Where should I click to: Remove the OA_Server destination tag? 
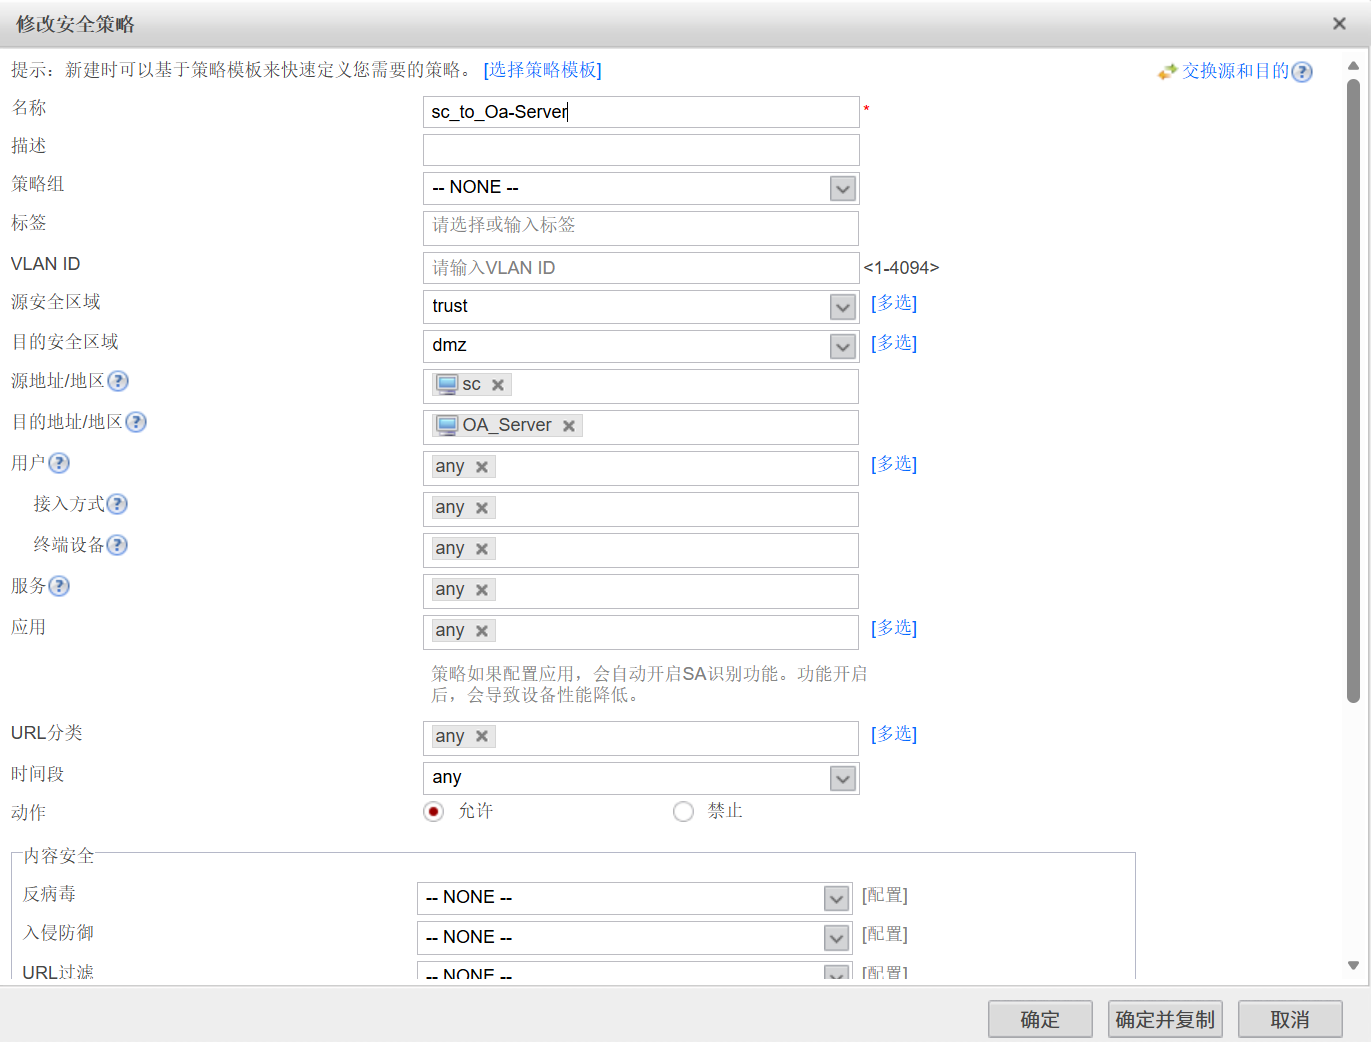click(568, 426)
